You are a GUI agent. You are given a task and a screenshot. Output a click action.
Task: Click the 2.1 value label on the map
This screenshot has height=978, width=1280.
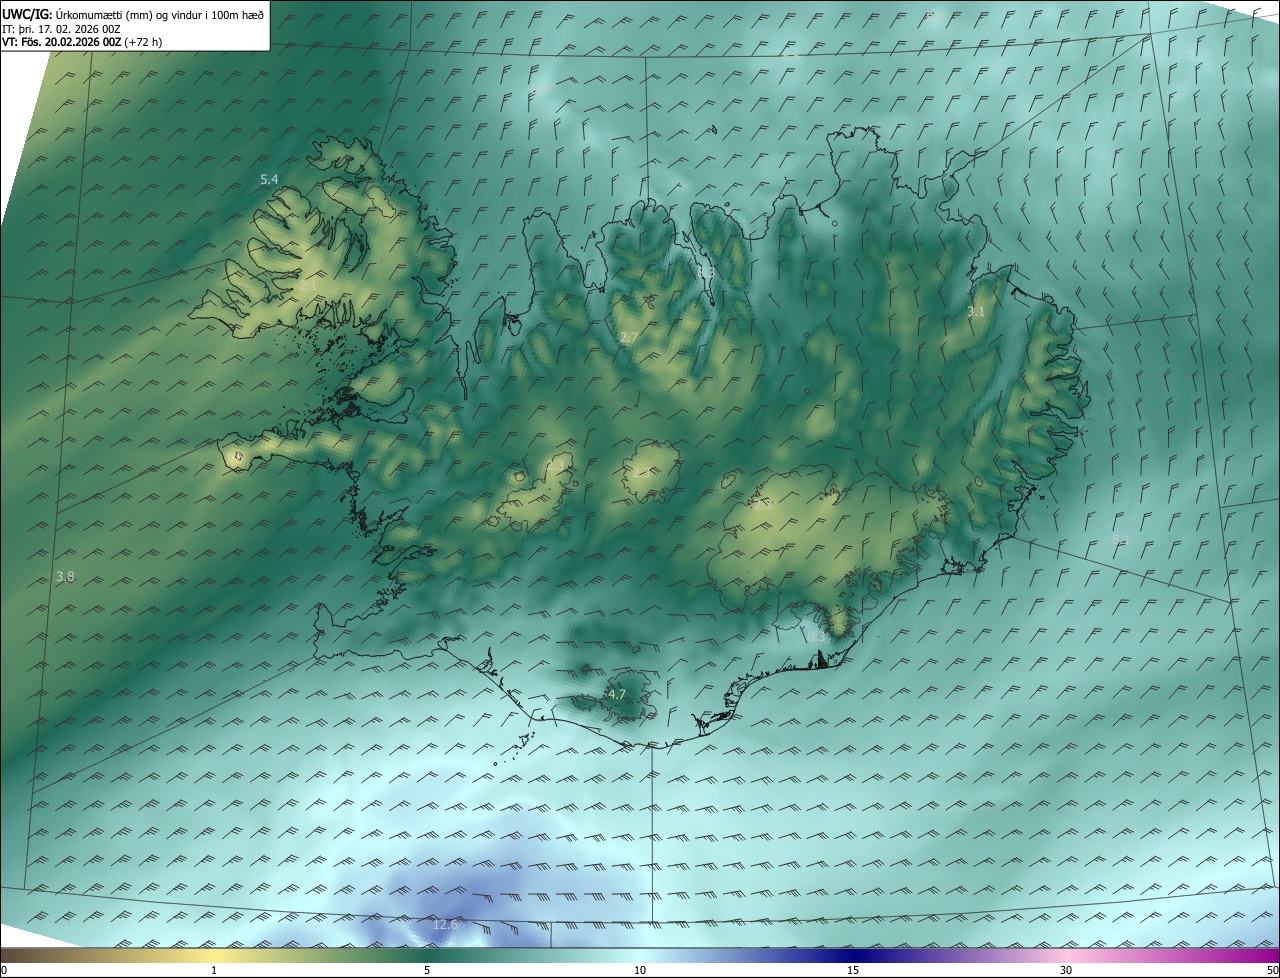click(308, 286)
